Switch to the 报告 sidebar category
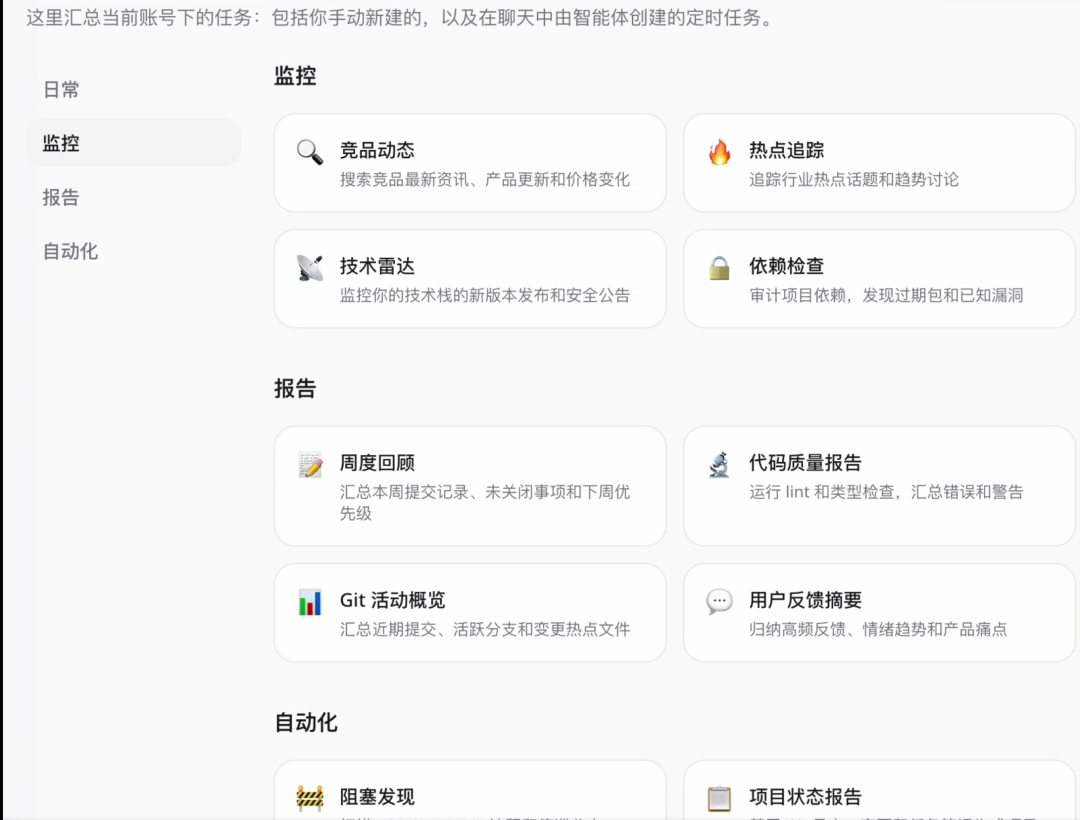1080x820 pixels. (62, 197)
